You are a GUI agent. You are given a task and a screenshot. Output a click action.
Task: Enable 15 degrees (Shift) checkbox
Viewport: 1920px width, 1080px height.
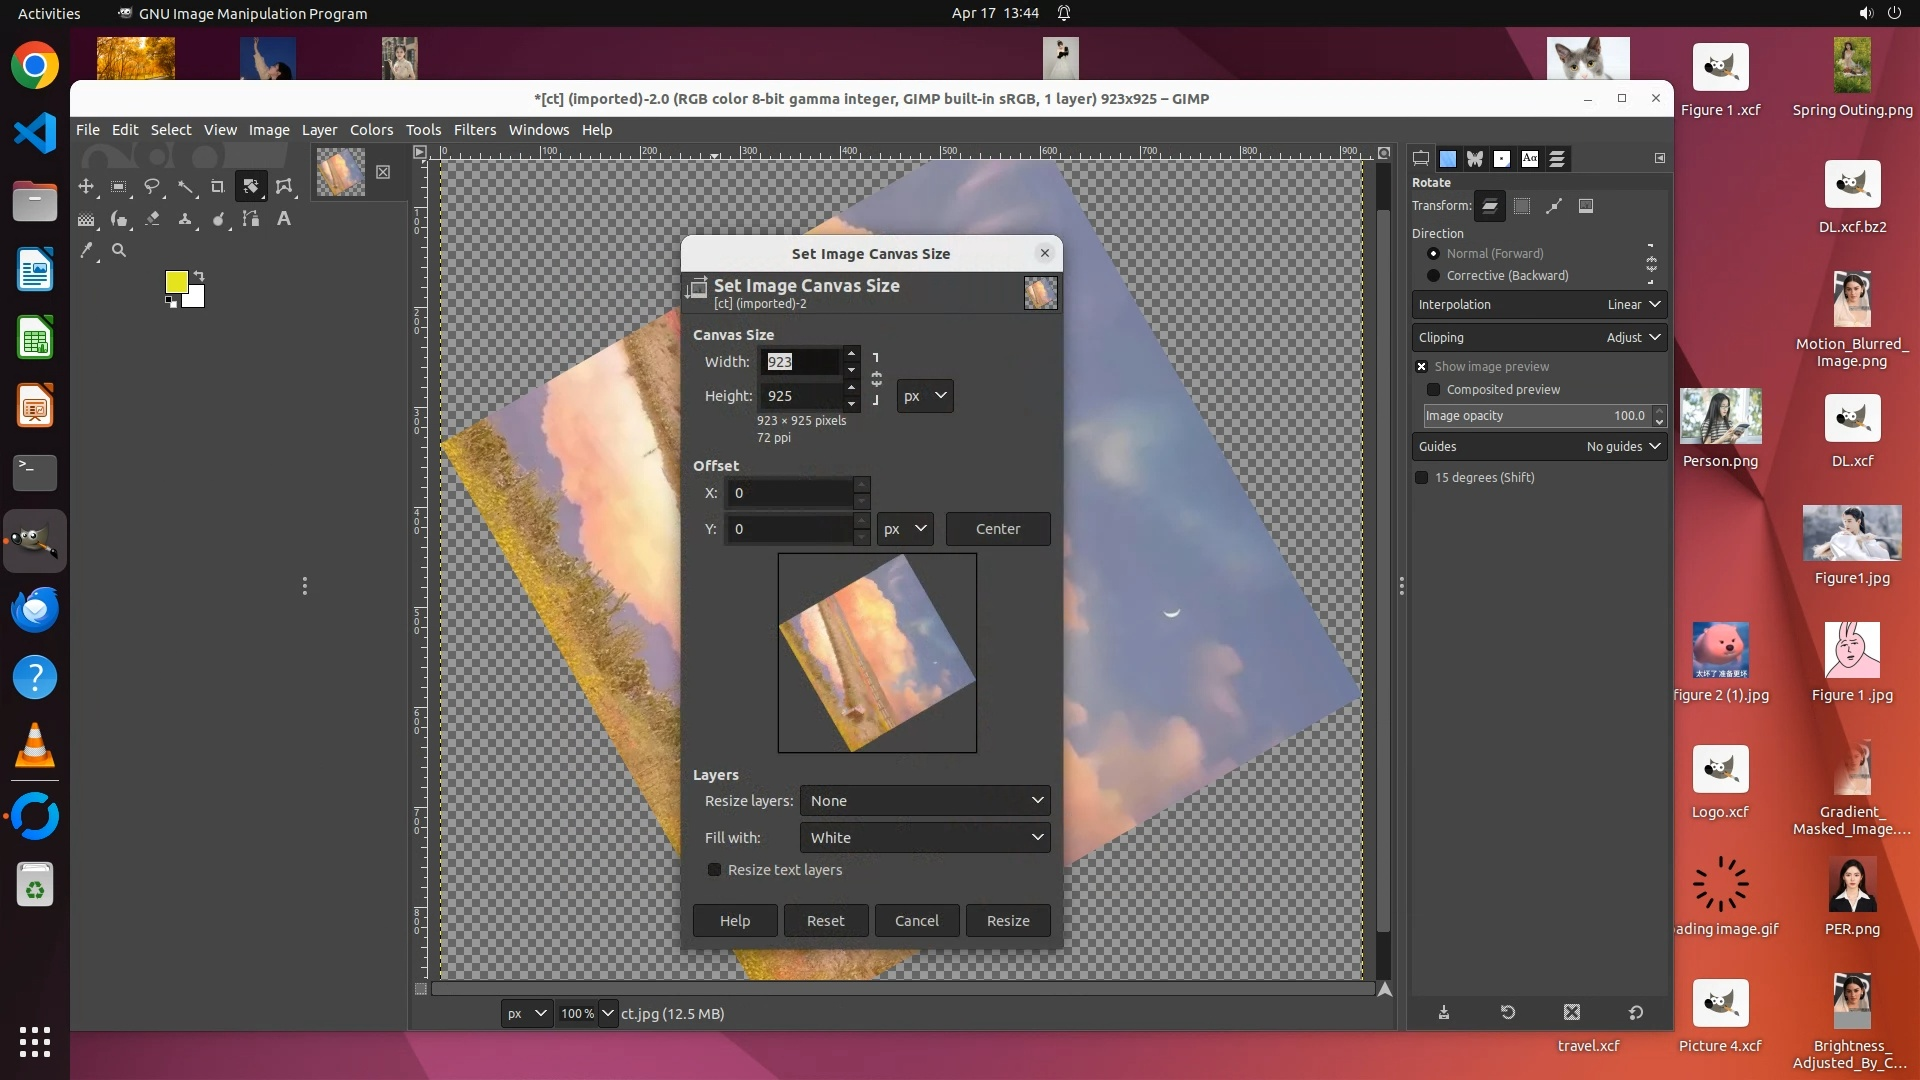(x=1422, y=478)
